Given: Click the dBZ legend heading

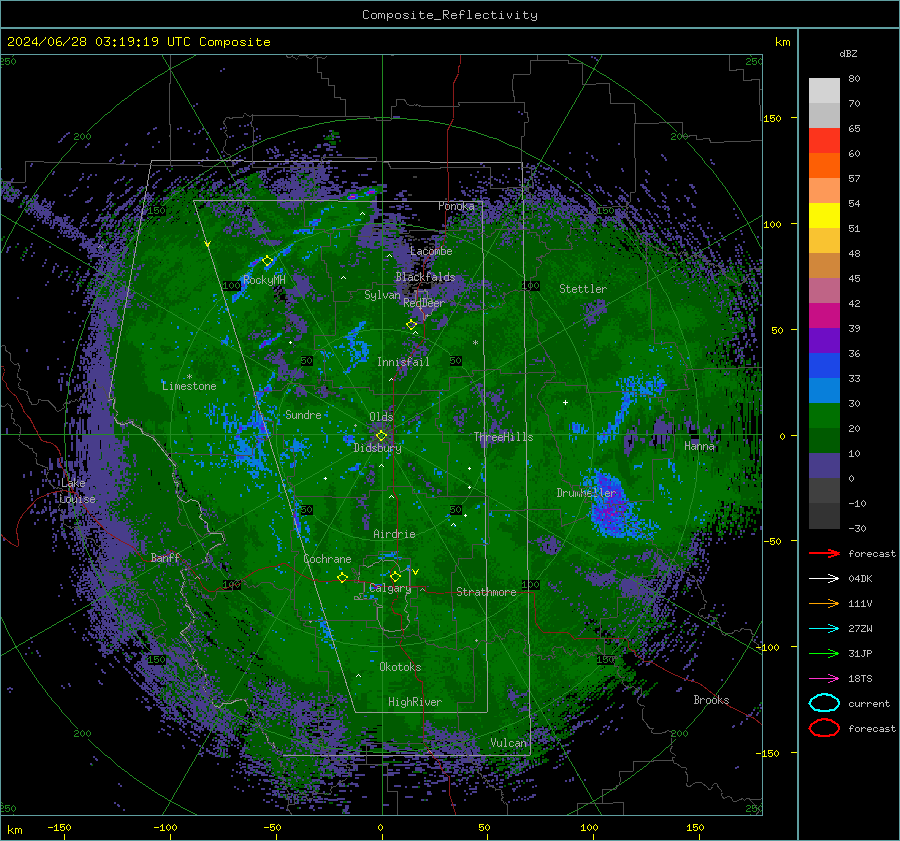Looking at the screenshot, I should (848, 53).
